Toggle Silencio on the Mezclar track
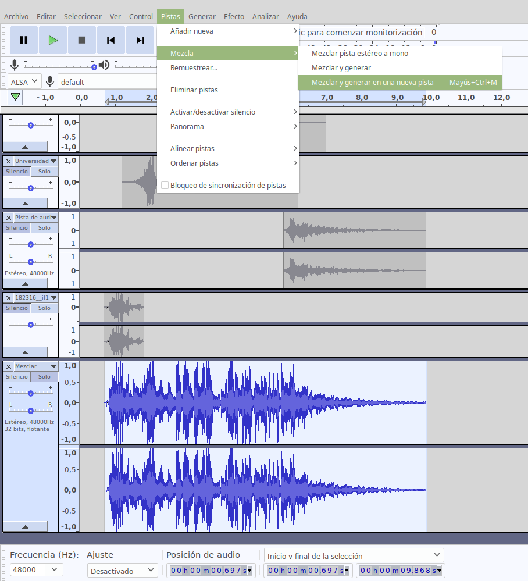The width and height of the screenshot is (528, 581). (17, 377)
